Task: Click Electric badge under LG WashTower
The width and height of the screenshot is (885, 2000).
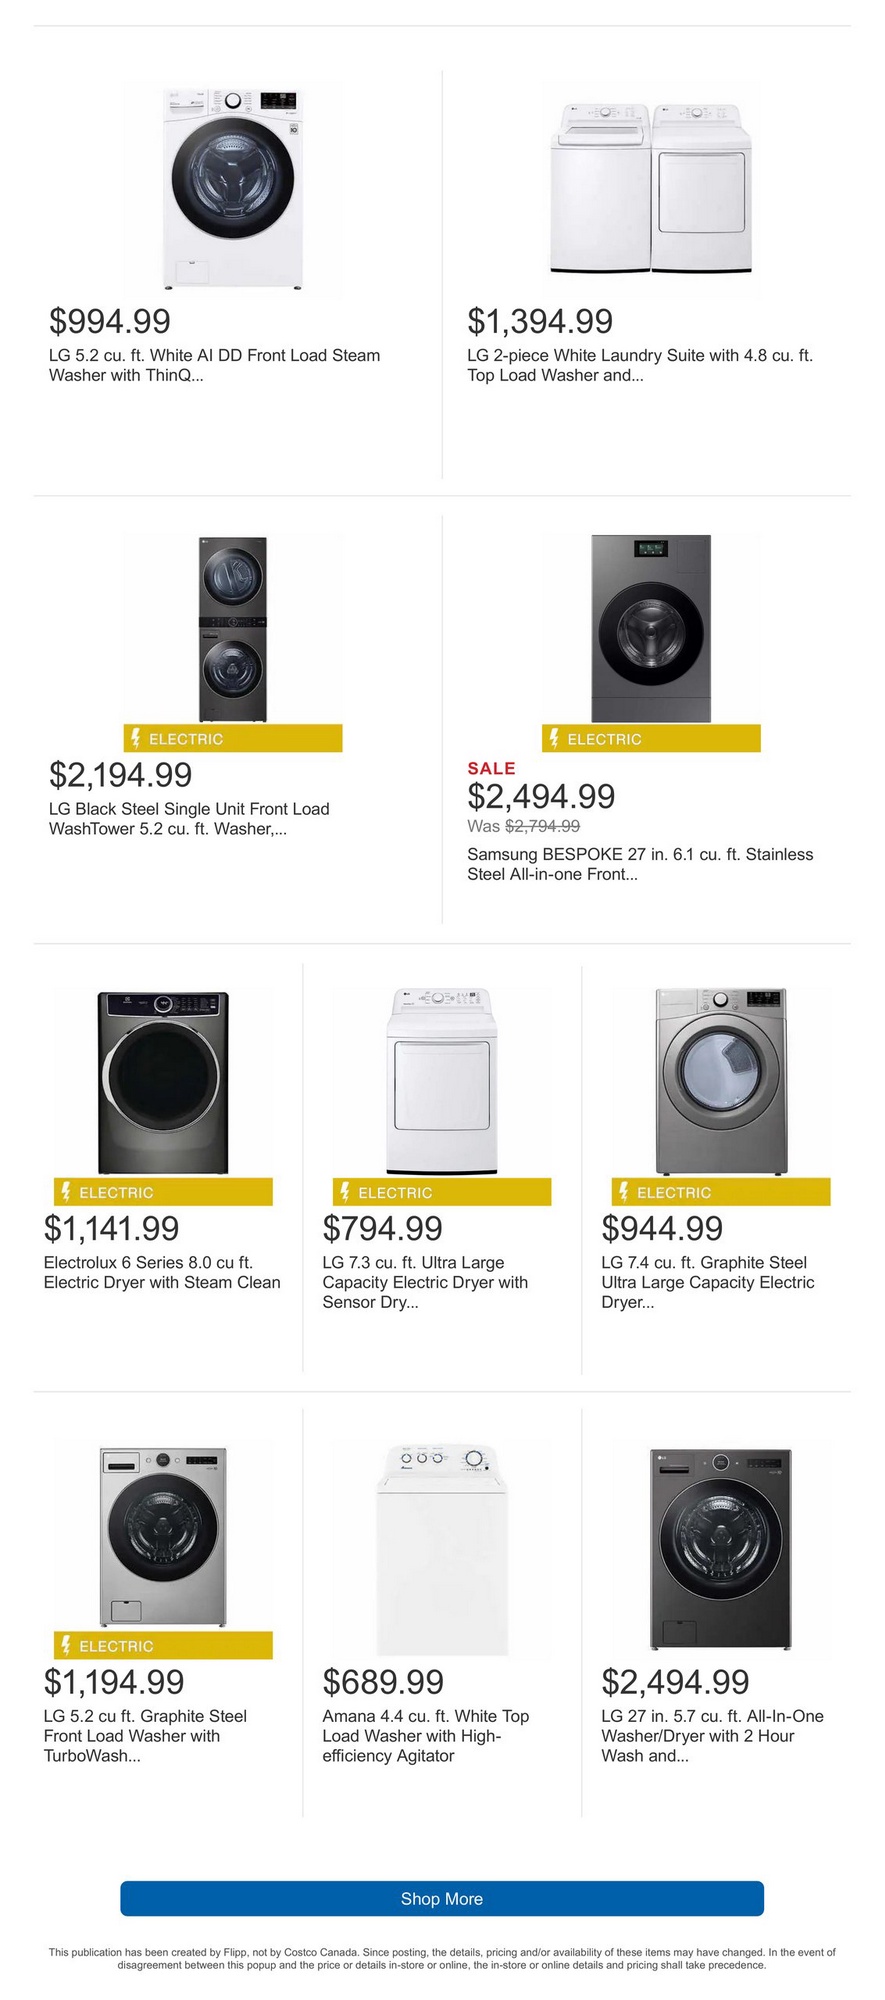Action: (233, 739)
